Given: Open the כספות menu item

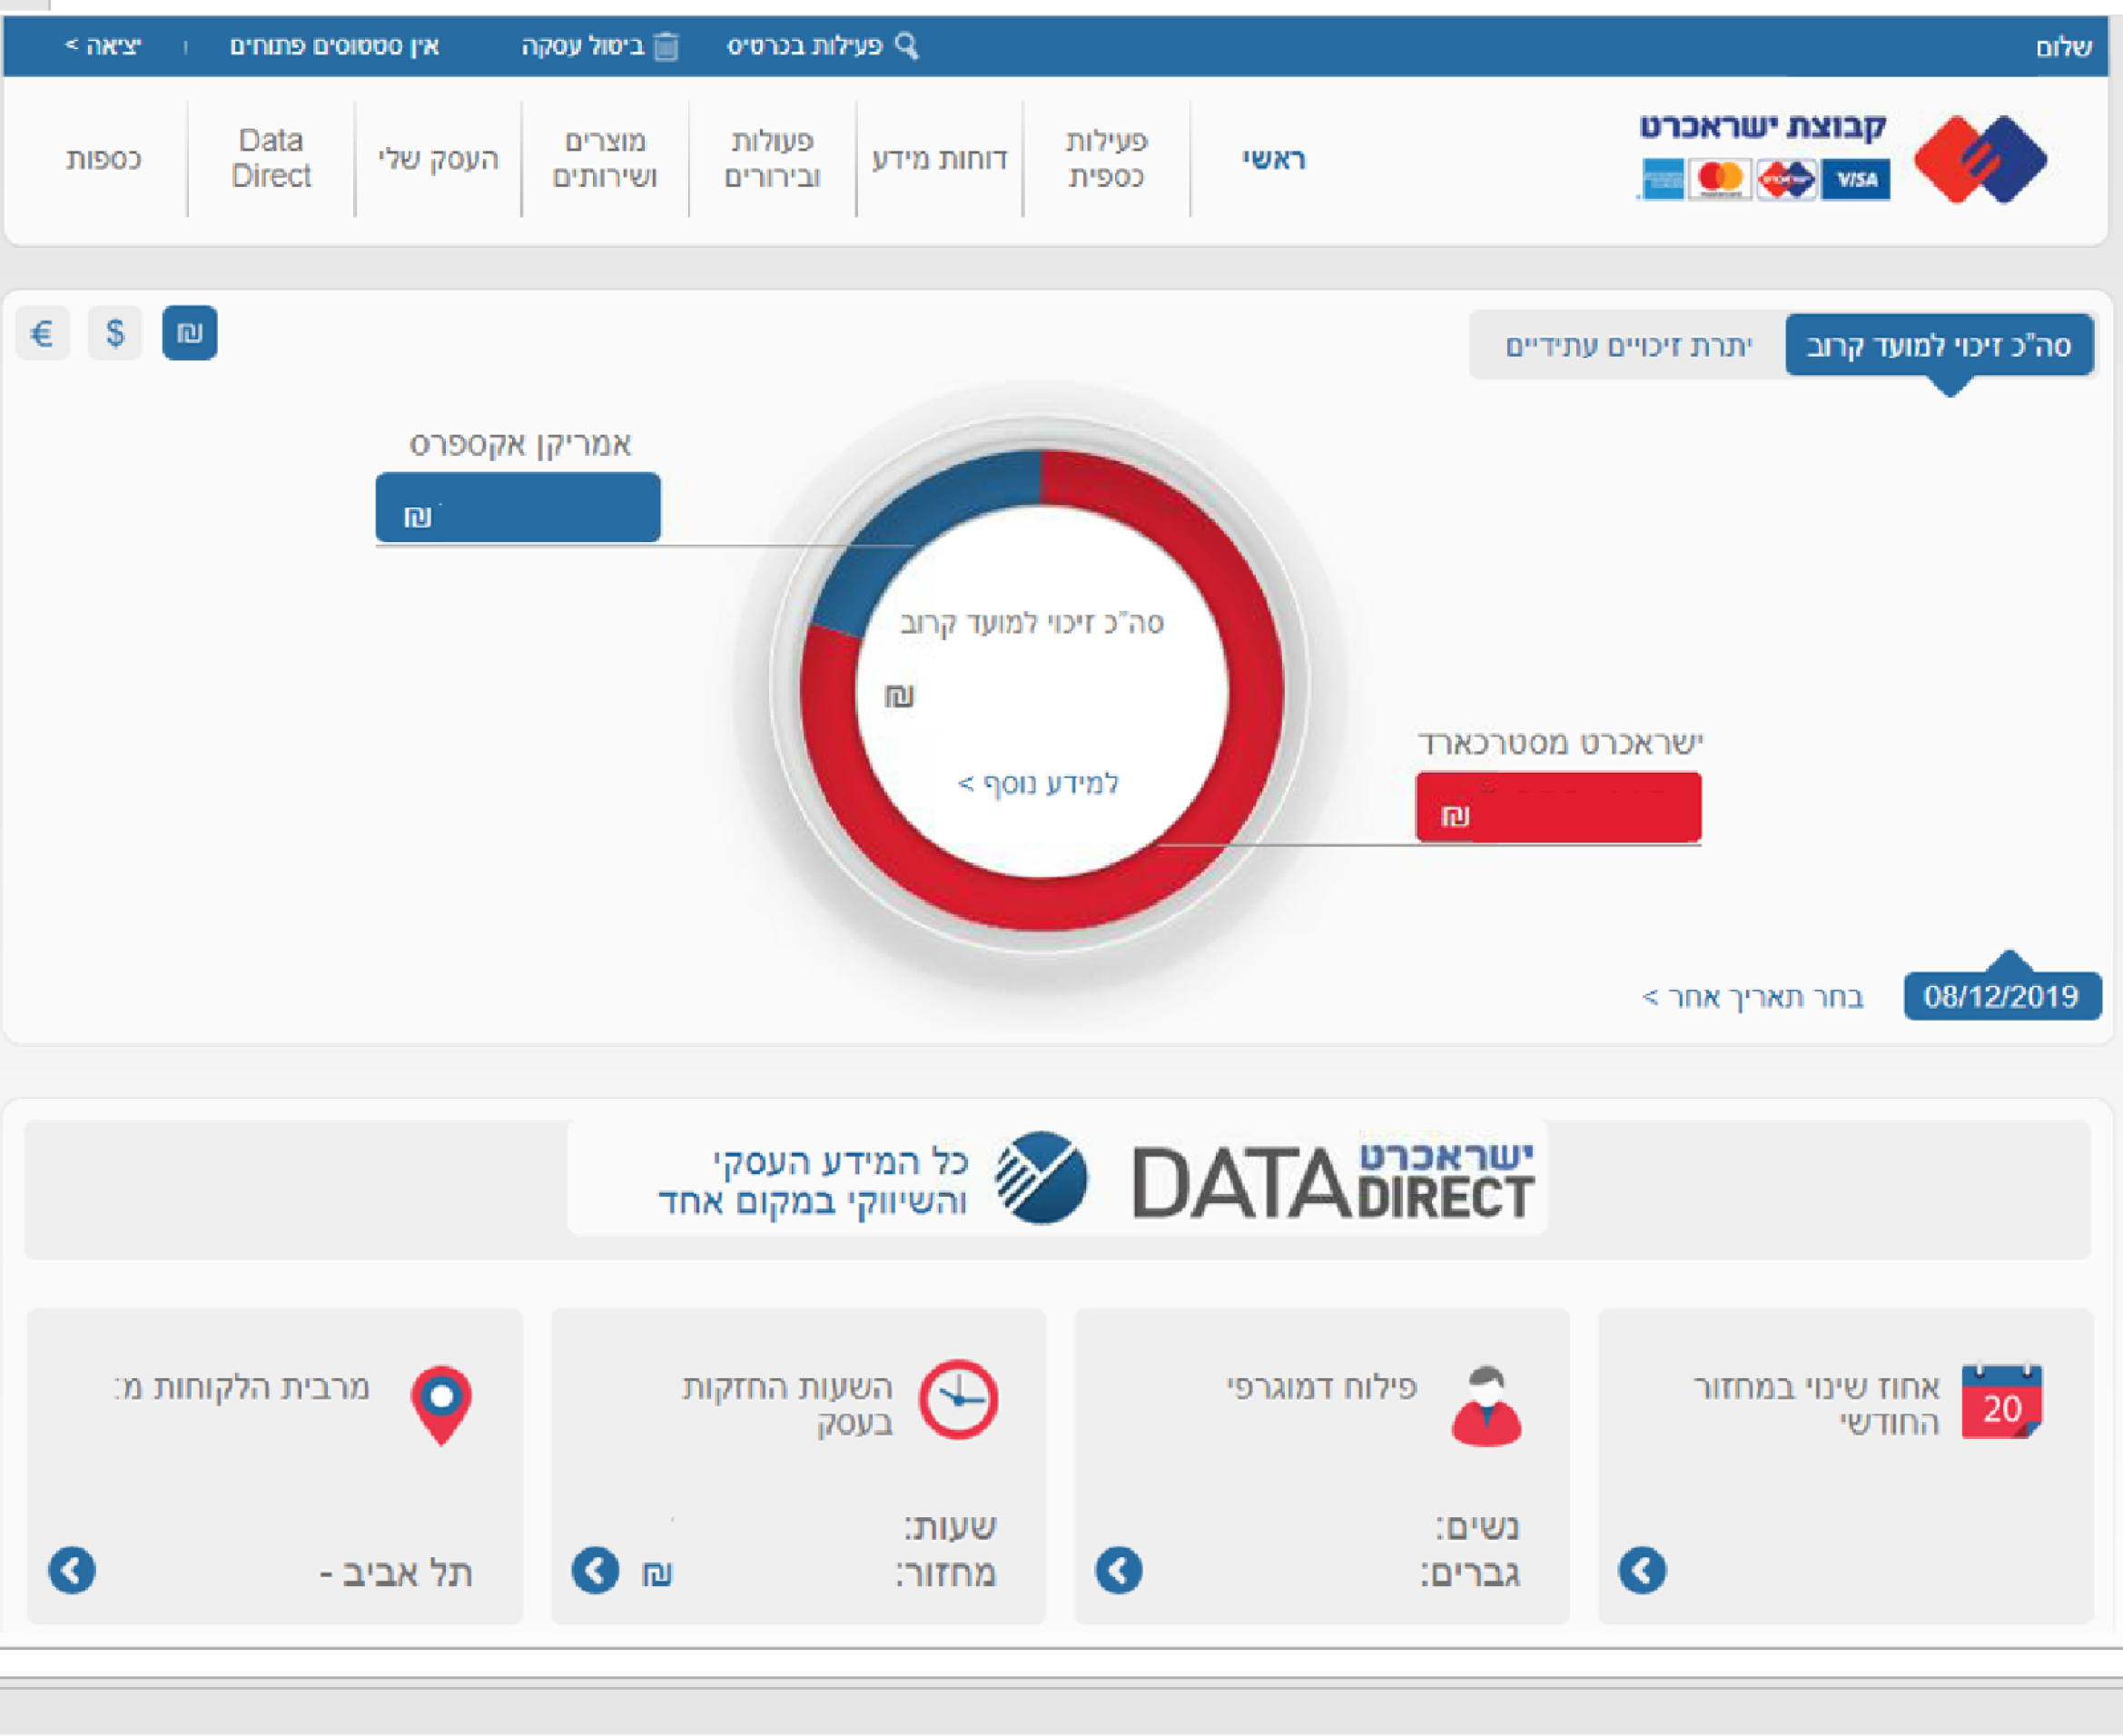Looking at the screenshot, I should 104,159.
